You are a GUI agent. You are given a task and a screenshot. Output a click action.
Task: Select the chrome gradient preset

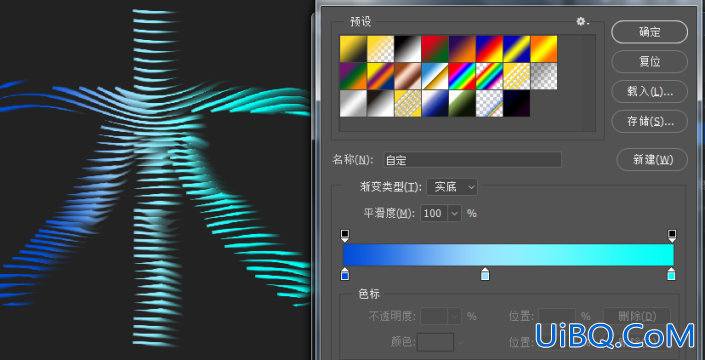pos(435,76)
